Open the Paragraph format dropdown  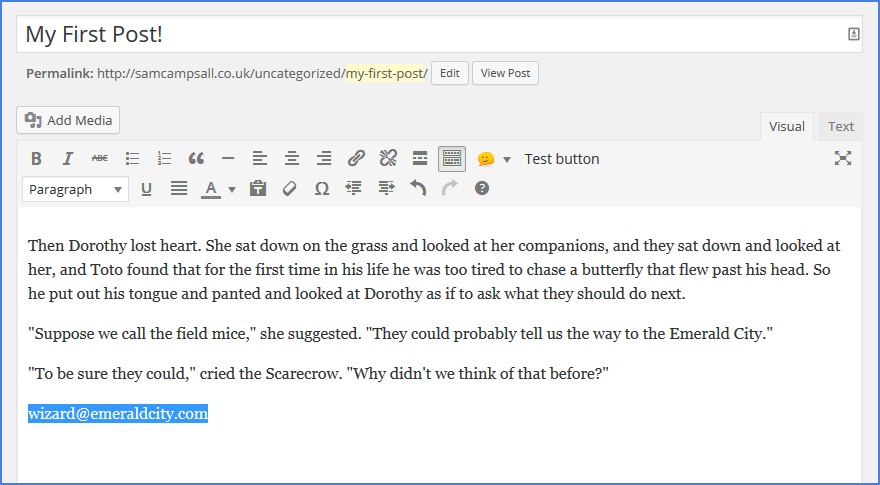(76, 189)
